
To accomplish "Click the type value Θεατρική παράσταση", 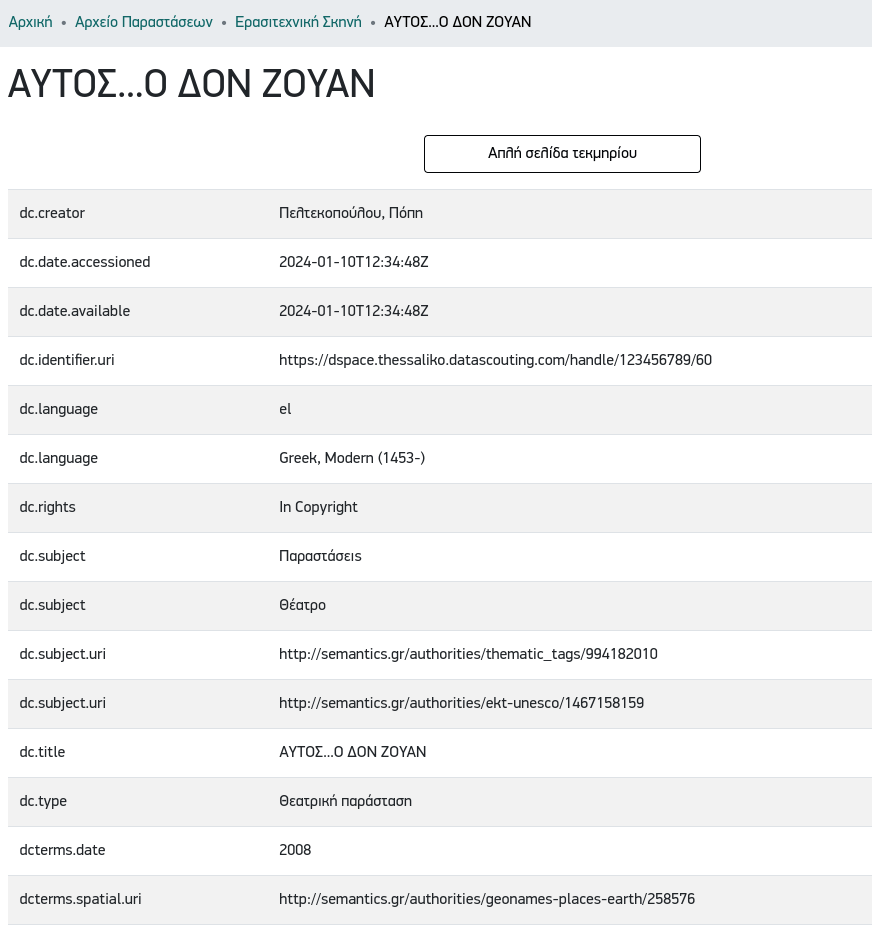I will [x=345, y=801].
